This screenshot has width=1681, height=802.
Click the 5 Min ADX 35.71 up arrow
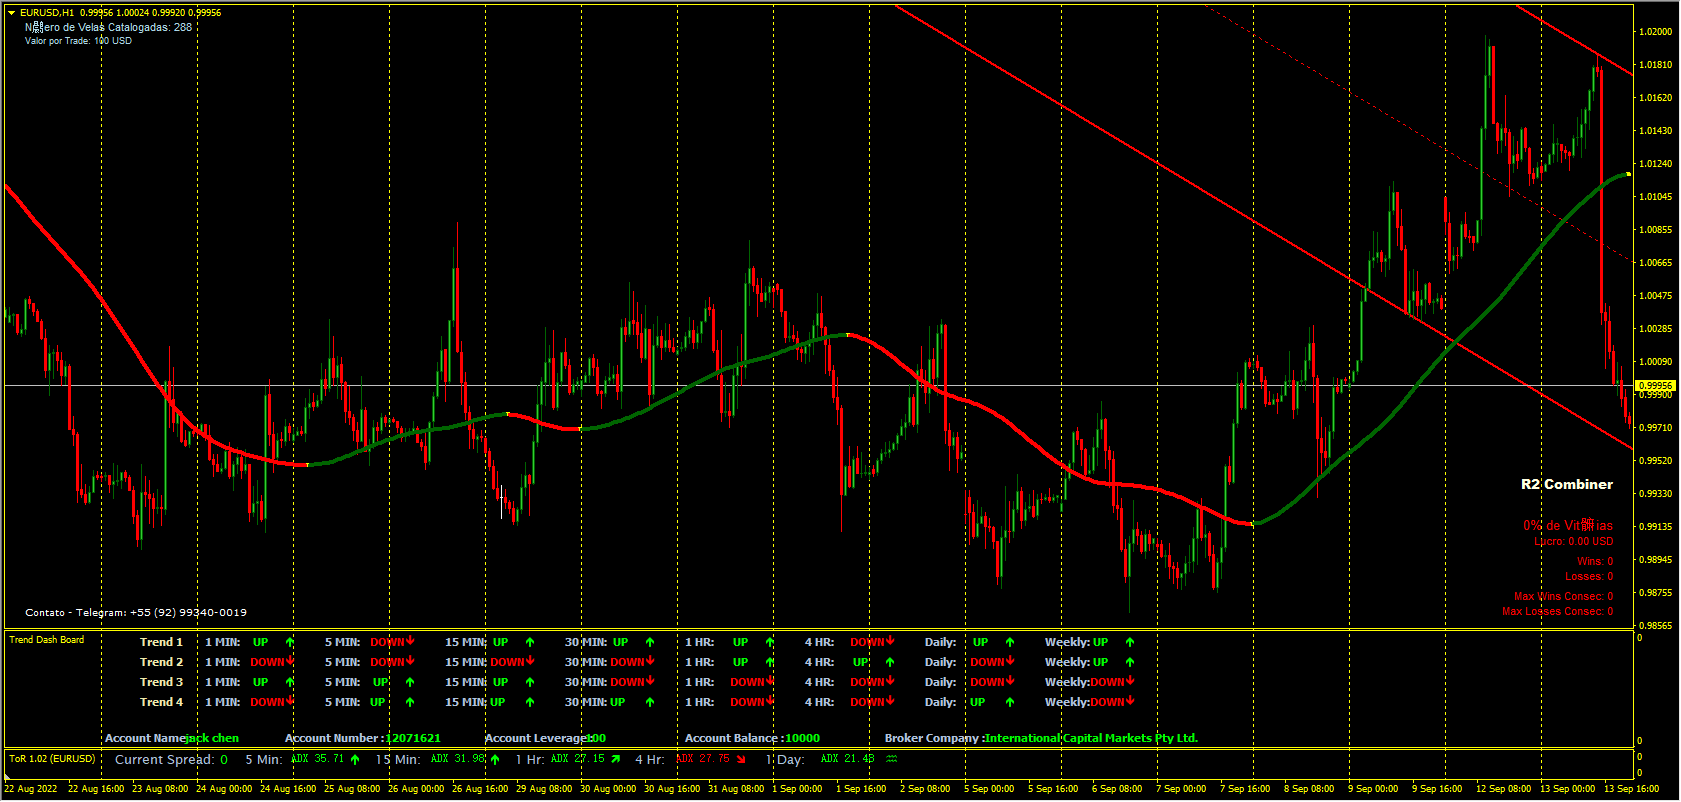[355, 760]
